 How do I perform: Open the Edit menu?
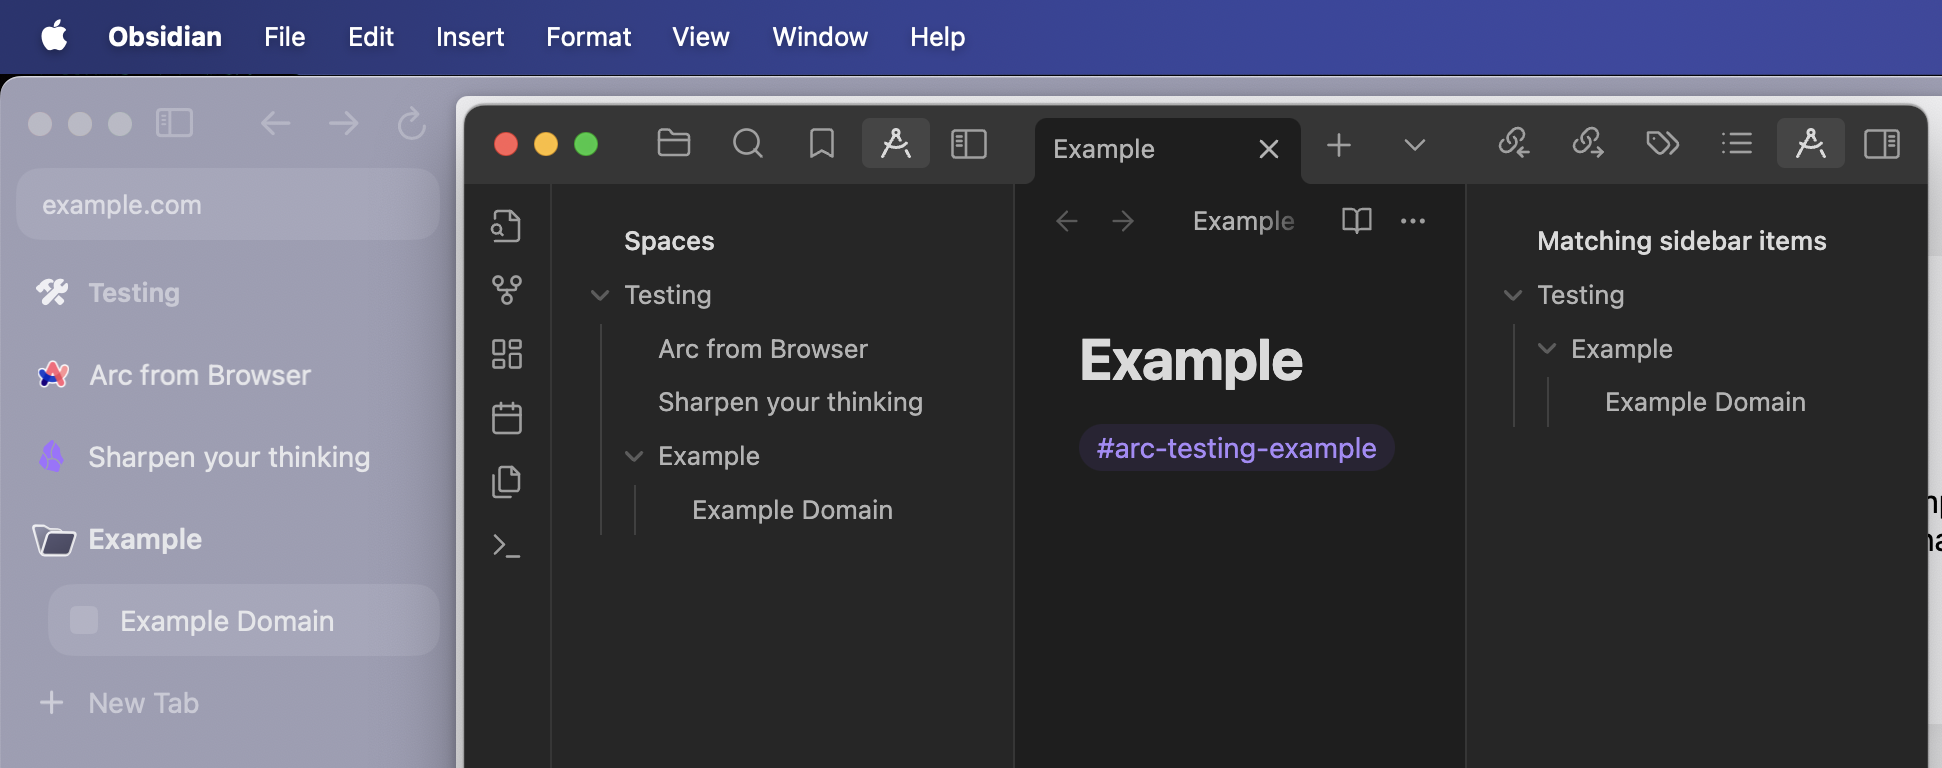coord(371,37)
